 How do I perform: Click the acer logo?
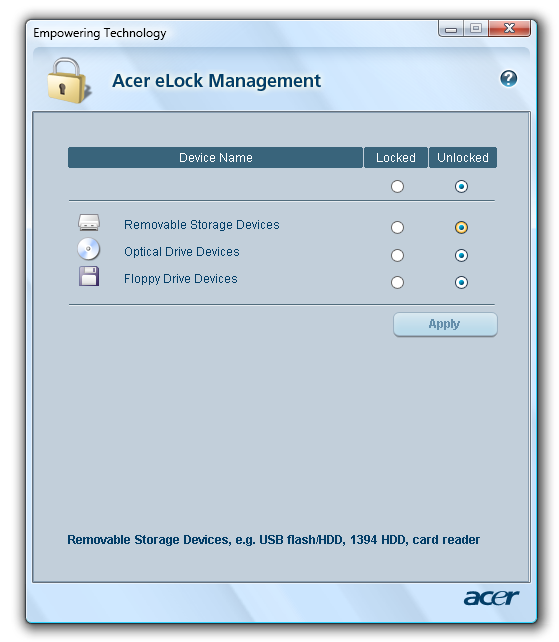point(491,597)
